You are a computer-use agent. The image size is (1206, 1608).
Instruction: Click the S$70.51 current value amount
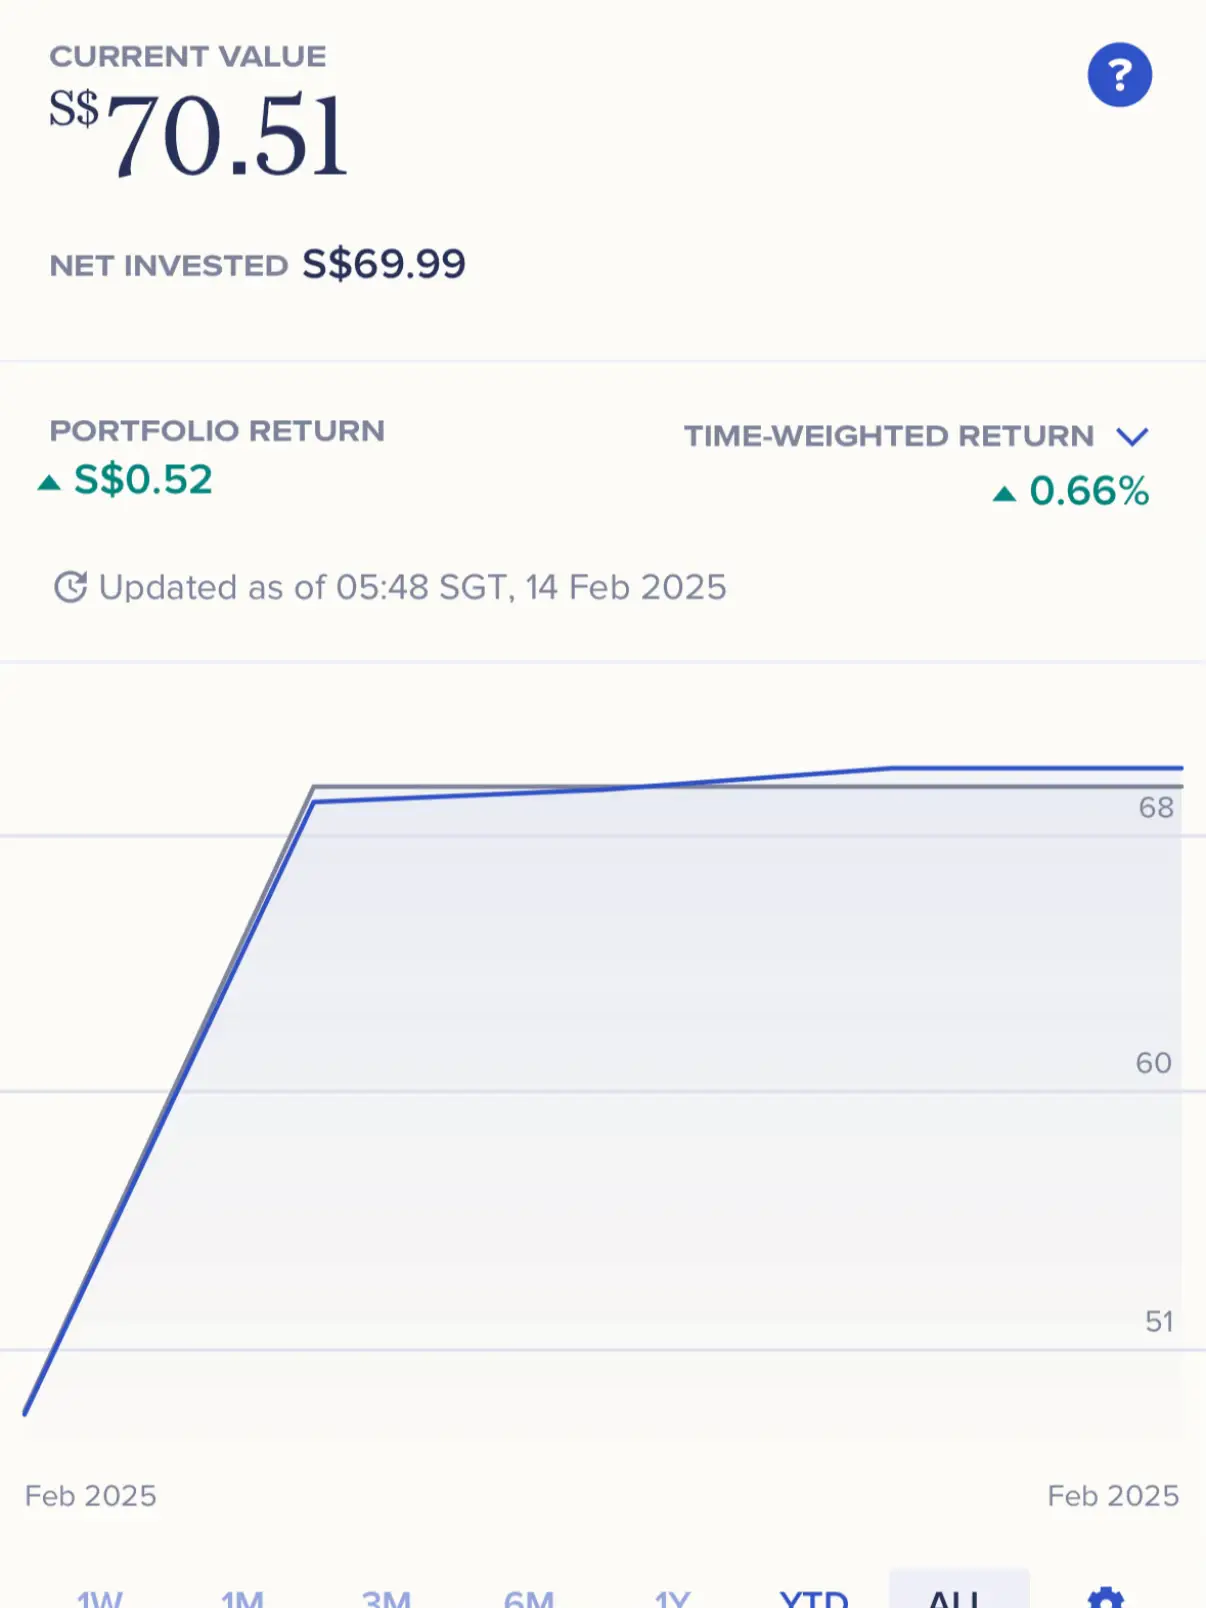pyautogui.click(x=199, y=134)
